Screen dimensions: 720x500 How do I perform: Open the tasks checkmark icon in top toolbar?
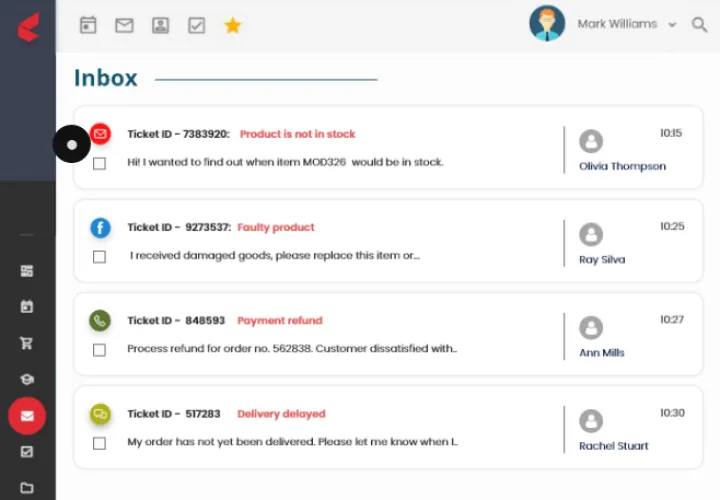[197, 25]
